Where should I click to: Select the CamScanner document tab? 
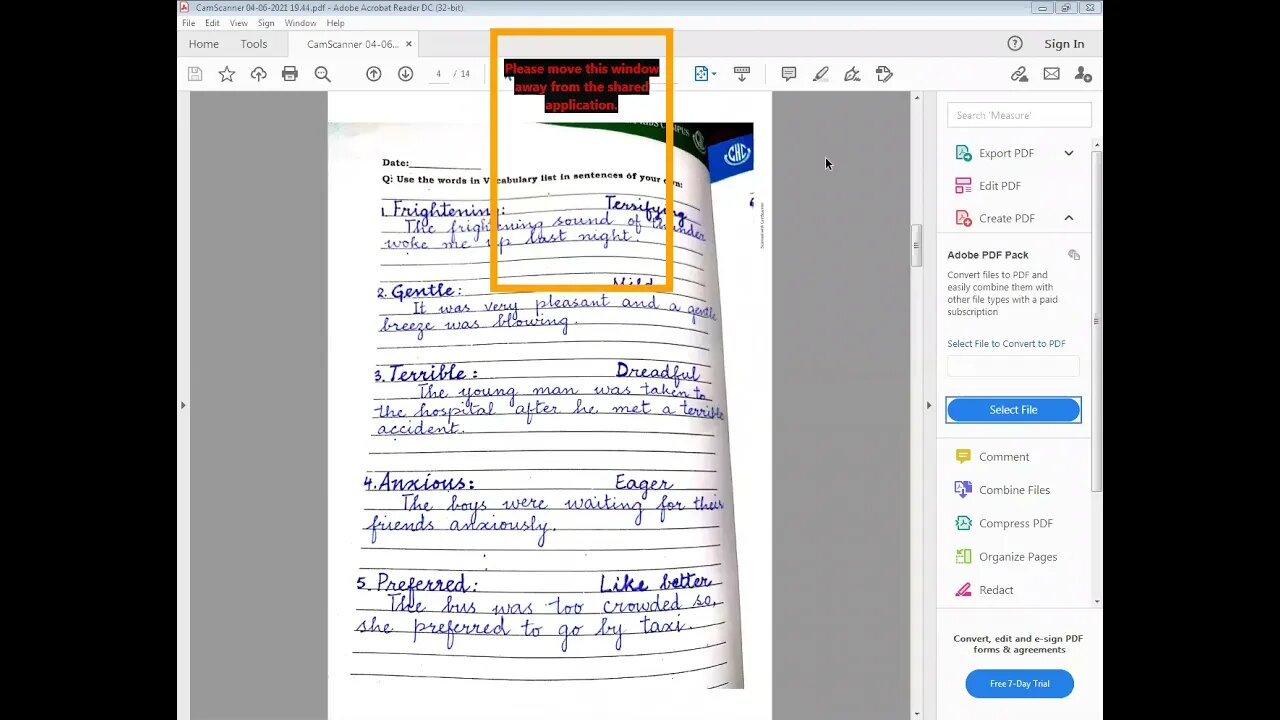tap(352, 44)
